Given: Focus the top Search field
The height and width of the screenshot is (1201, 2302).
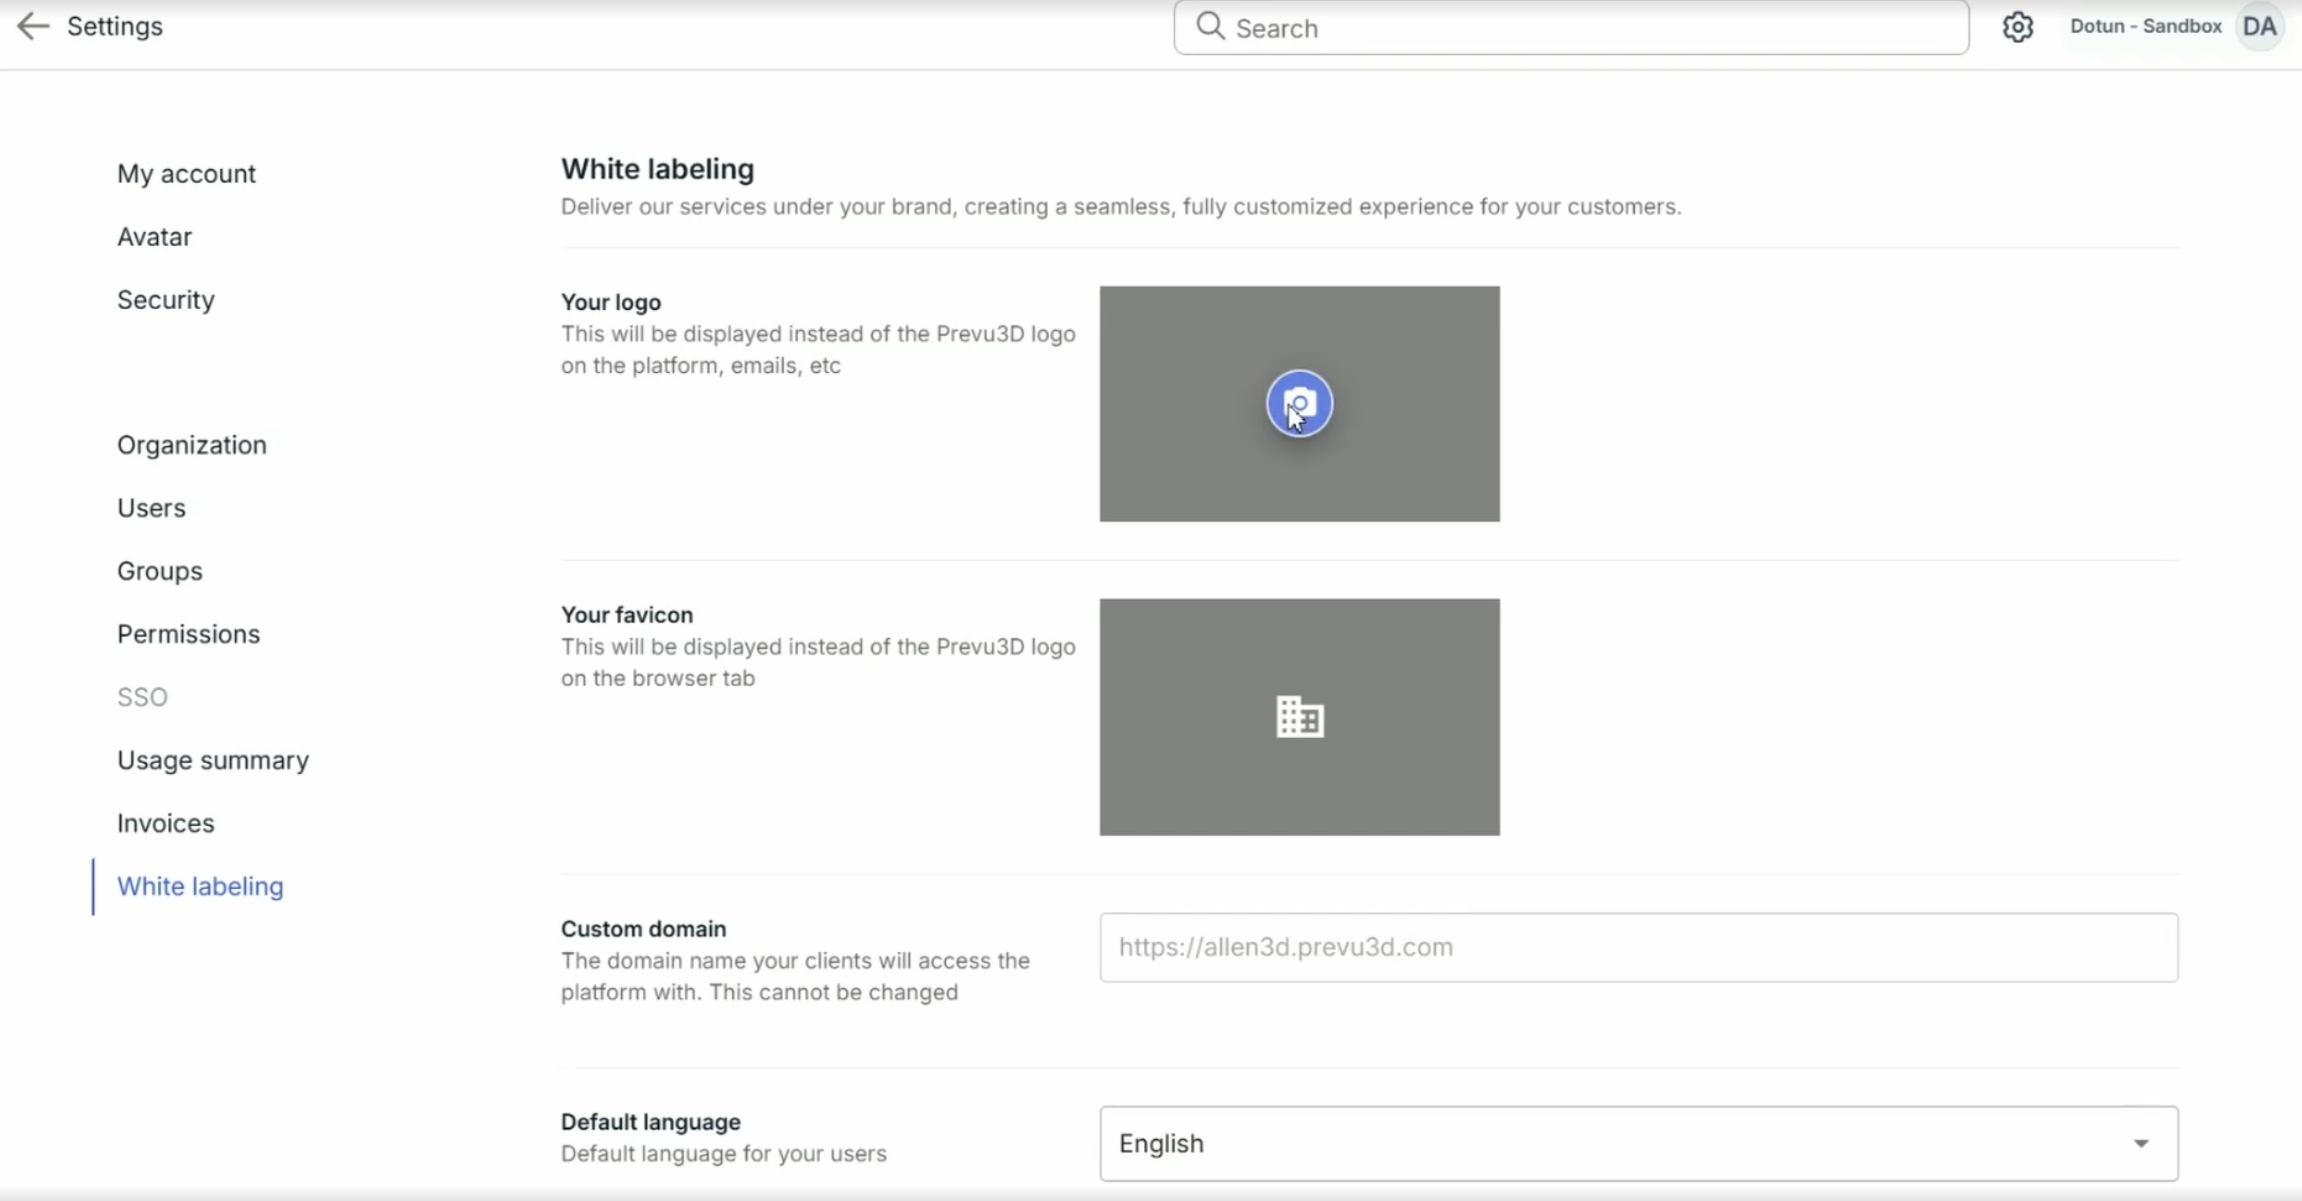Looking at the screenshot, I should [1590, 28].
